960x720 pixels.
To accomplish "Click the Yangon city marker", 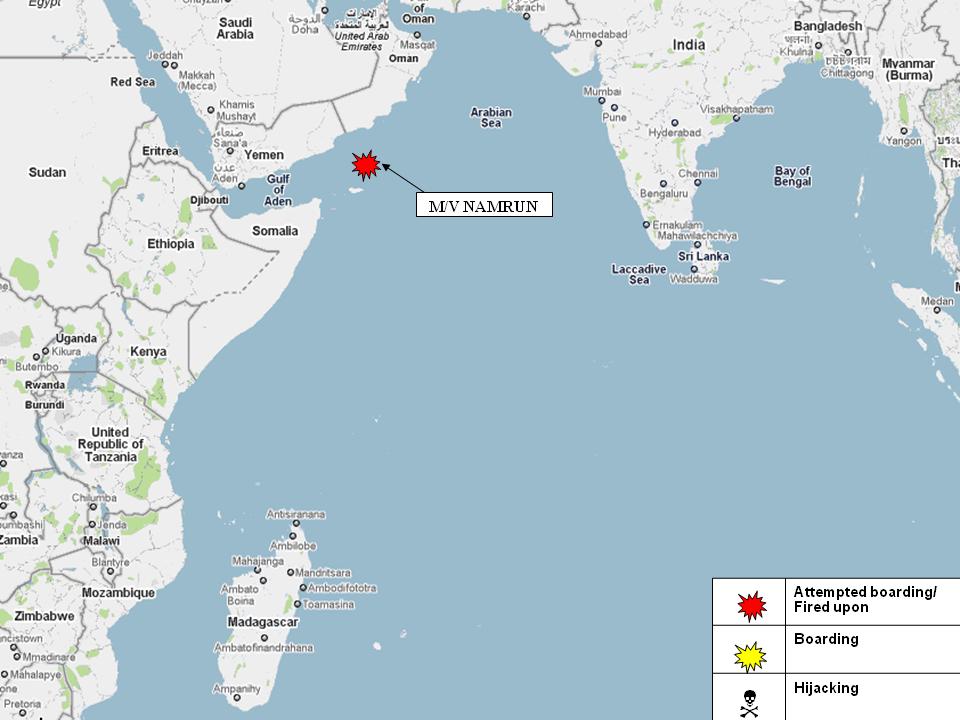I will (x=904, y=131).
